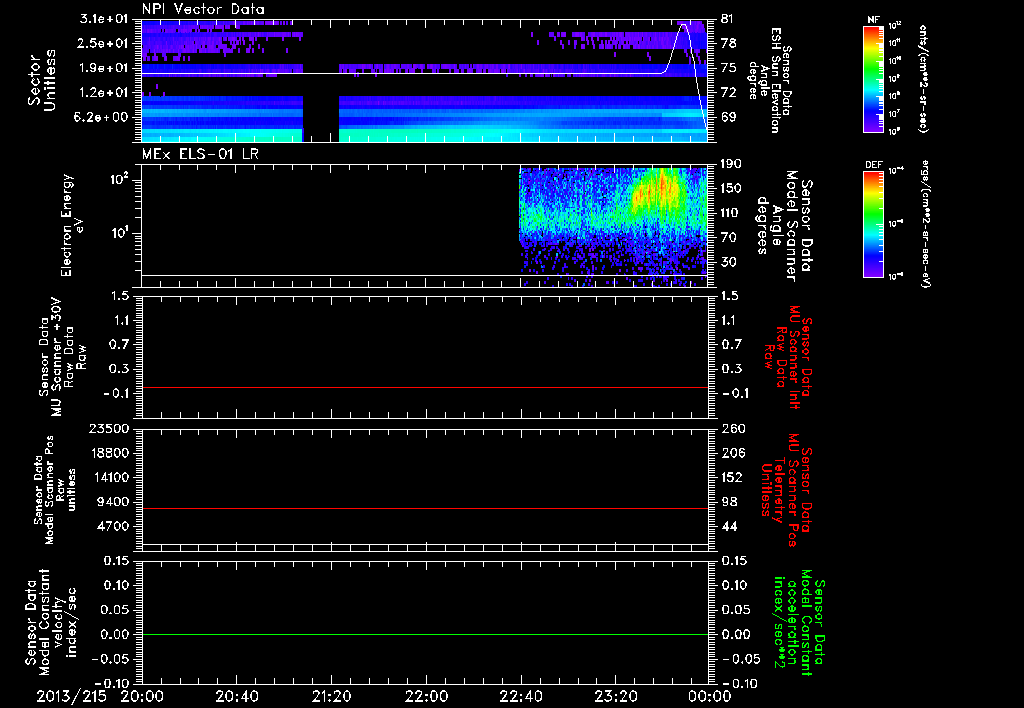Click the 98 telemetry tick label
Screen dimensions: 1024x708
729,502
